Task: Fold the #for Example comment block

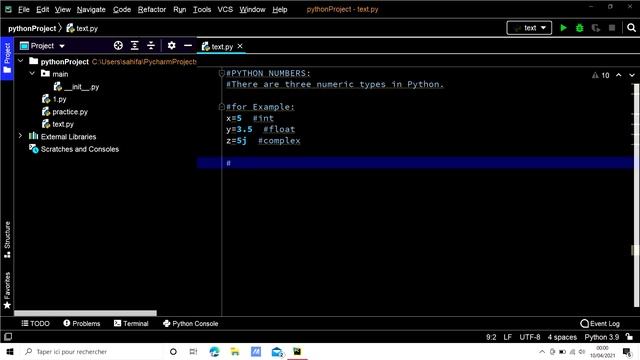Action: coord(221,107)
